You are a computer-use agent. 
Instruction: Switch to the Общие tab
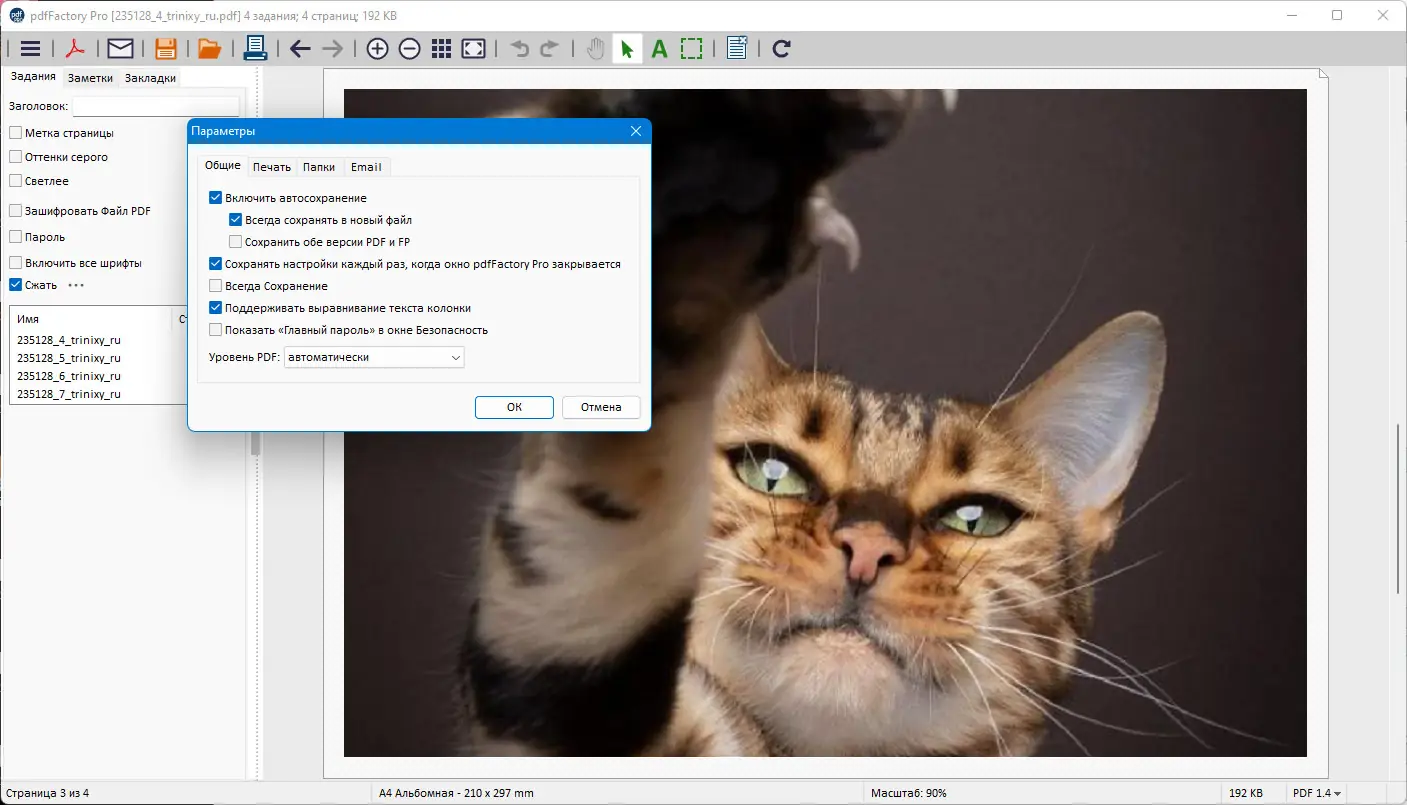click(x=222, y=166)
